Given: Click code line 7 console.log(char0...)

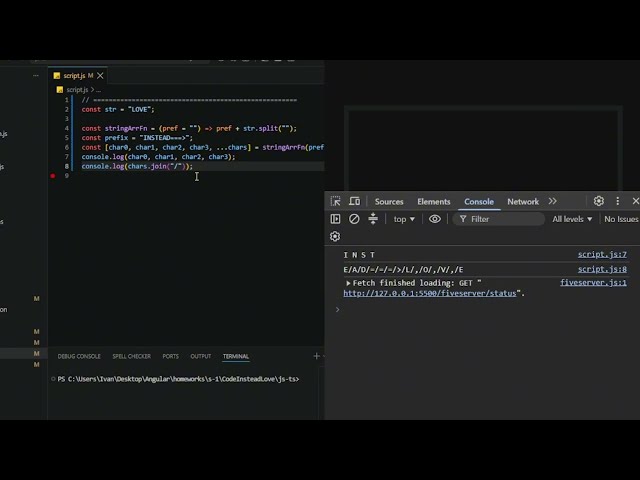Looking at the screenshot, I should (x=158, y=157).
